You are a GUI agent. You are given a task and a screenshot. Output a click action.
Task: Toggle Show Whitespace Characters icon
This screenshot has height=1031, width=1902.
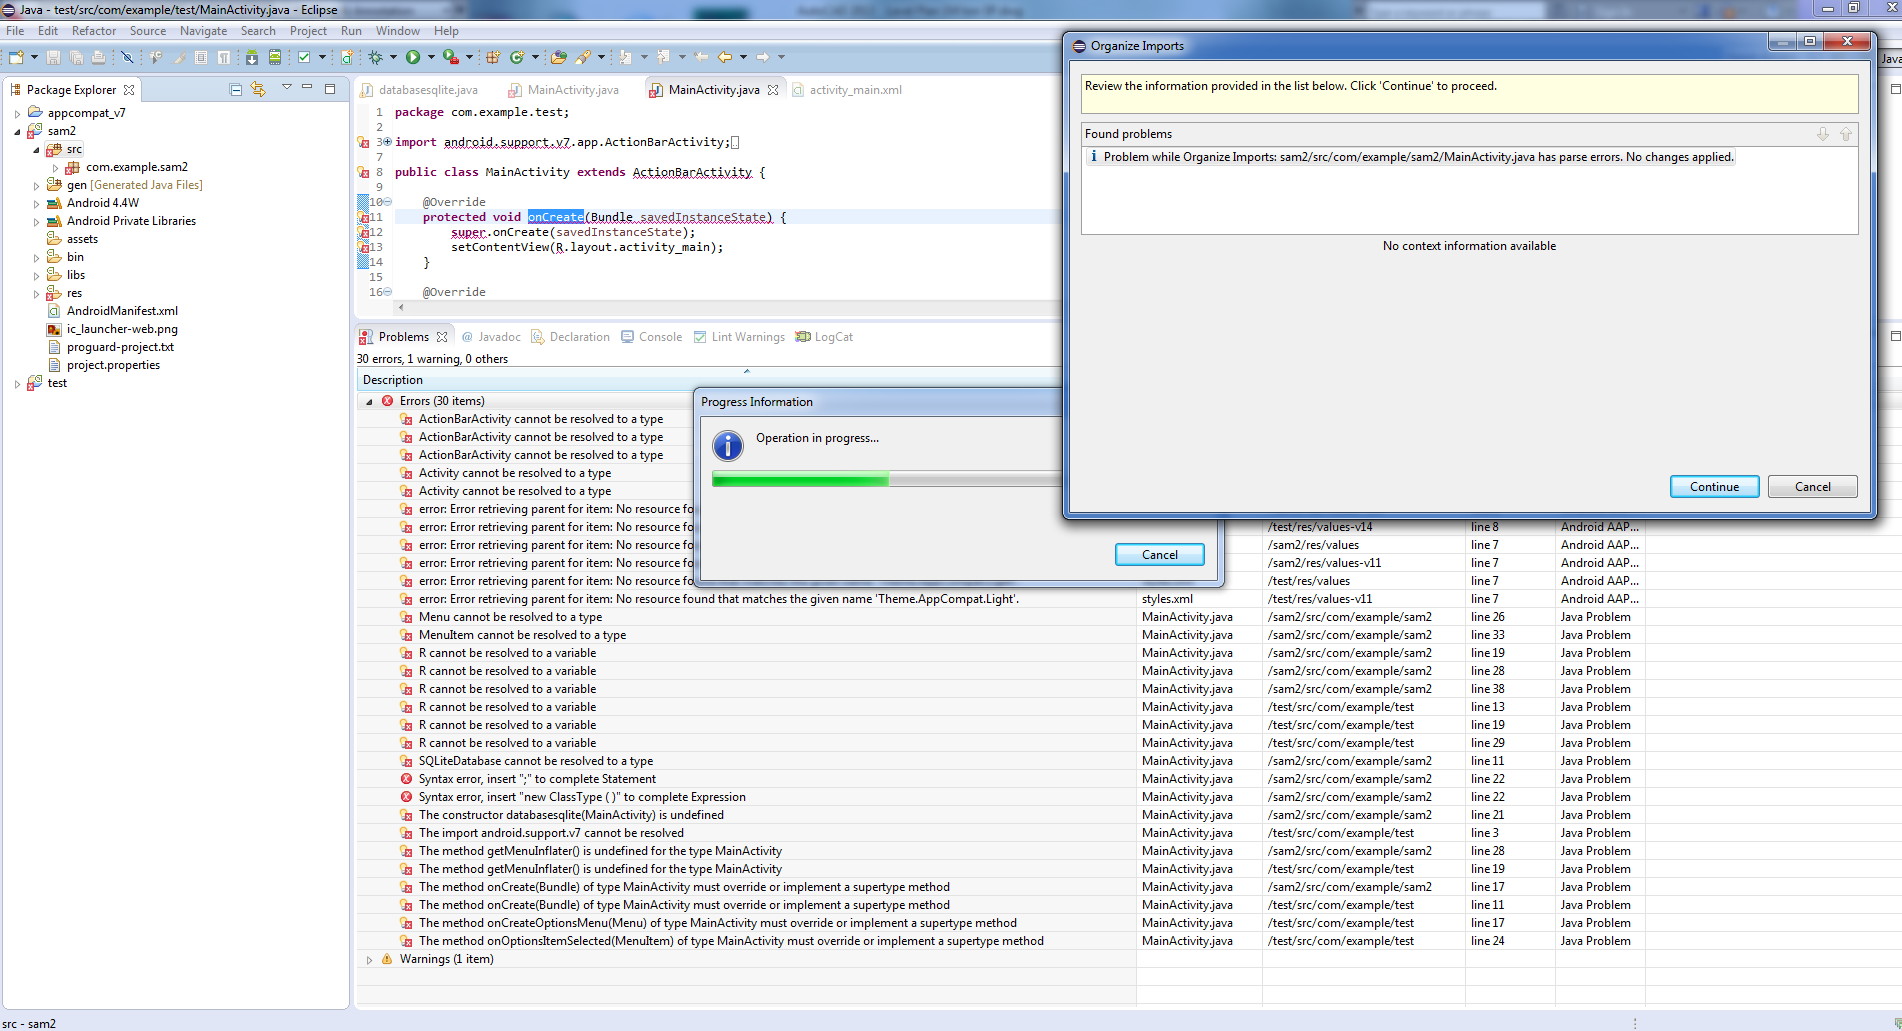(x=224, y=57)
